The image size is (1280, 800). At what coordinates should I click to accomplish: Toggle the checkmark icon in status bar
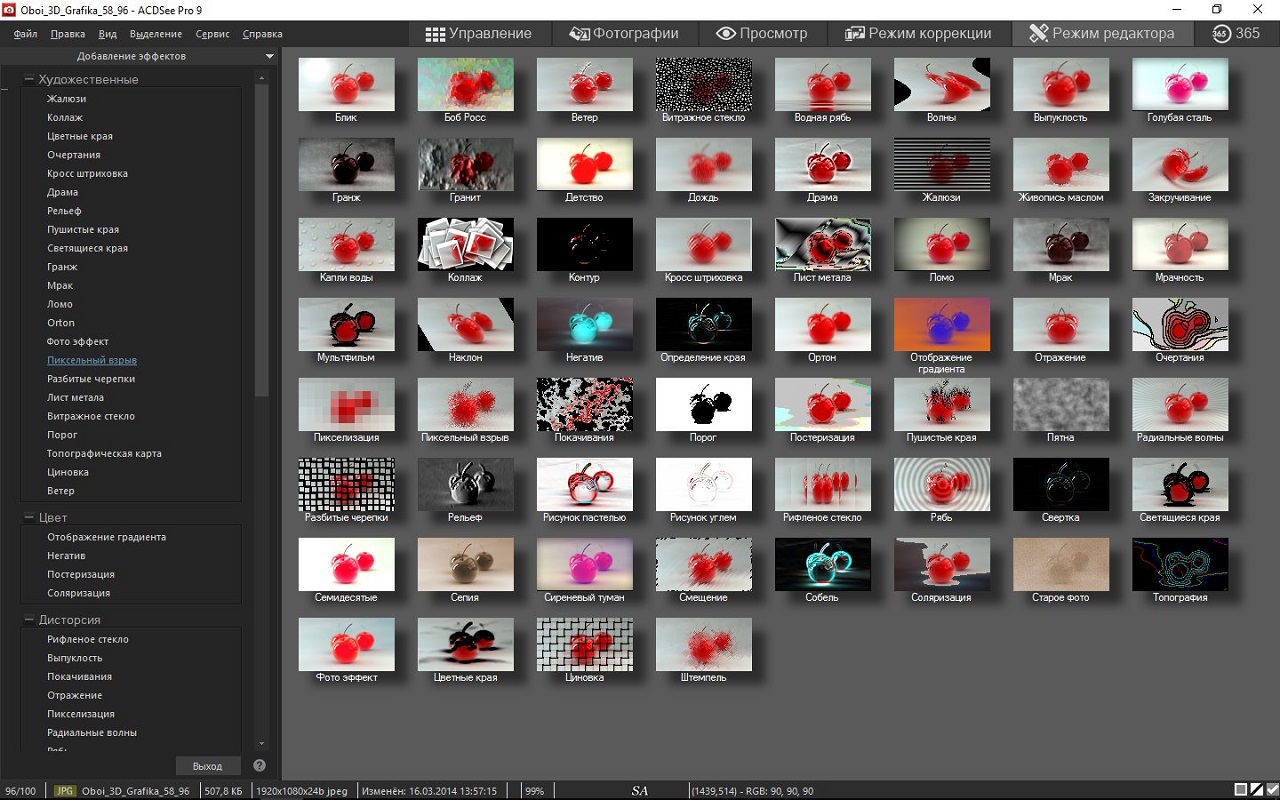(x=1271, y=790)
